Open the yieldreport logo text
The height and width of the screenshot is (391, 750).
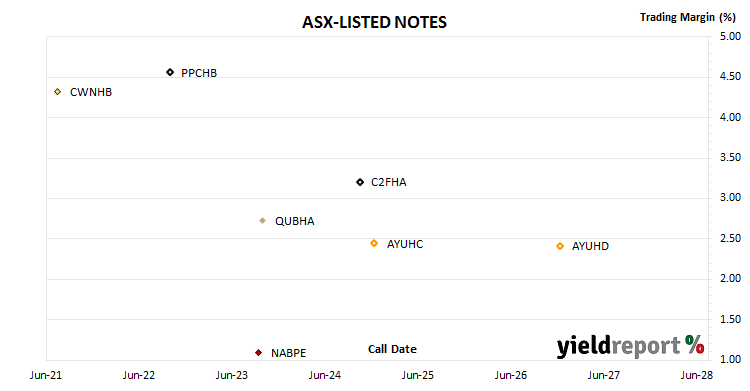[x=618, y=346]
